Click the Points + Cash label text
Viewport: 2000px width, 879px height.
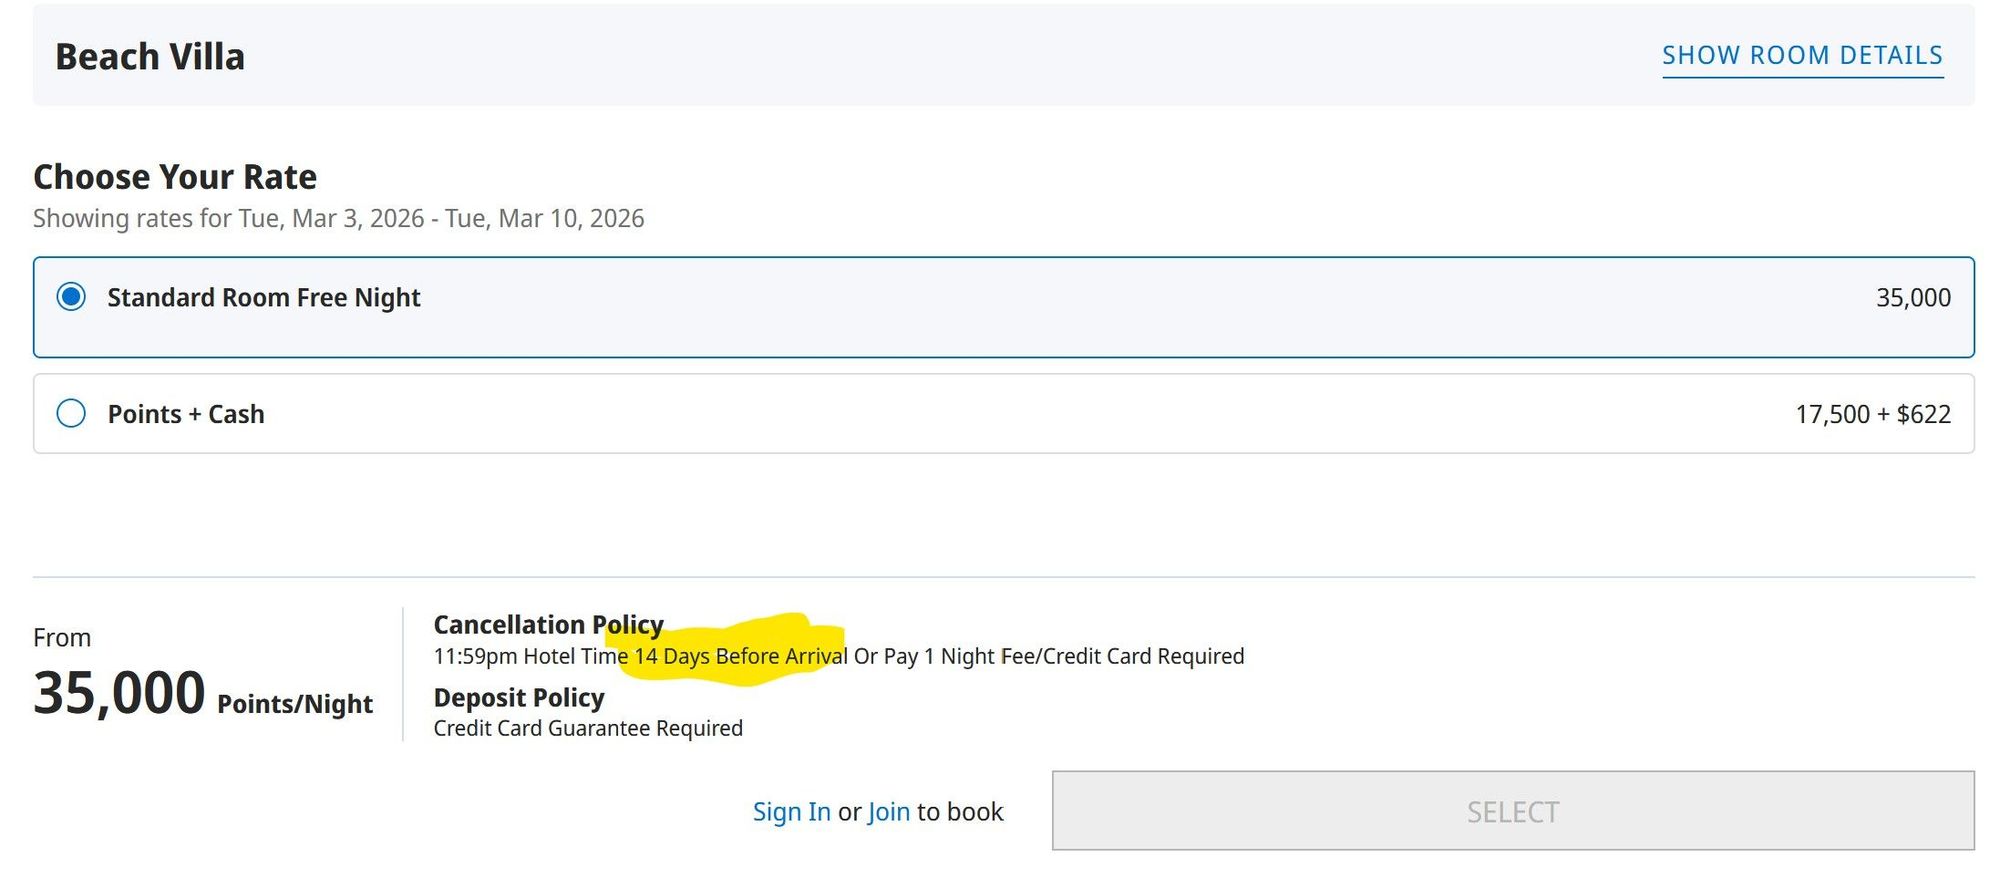click(186, 414)
